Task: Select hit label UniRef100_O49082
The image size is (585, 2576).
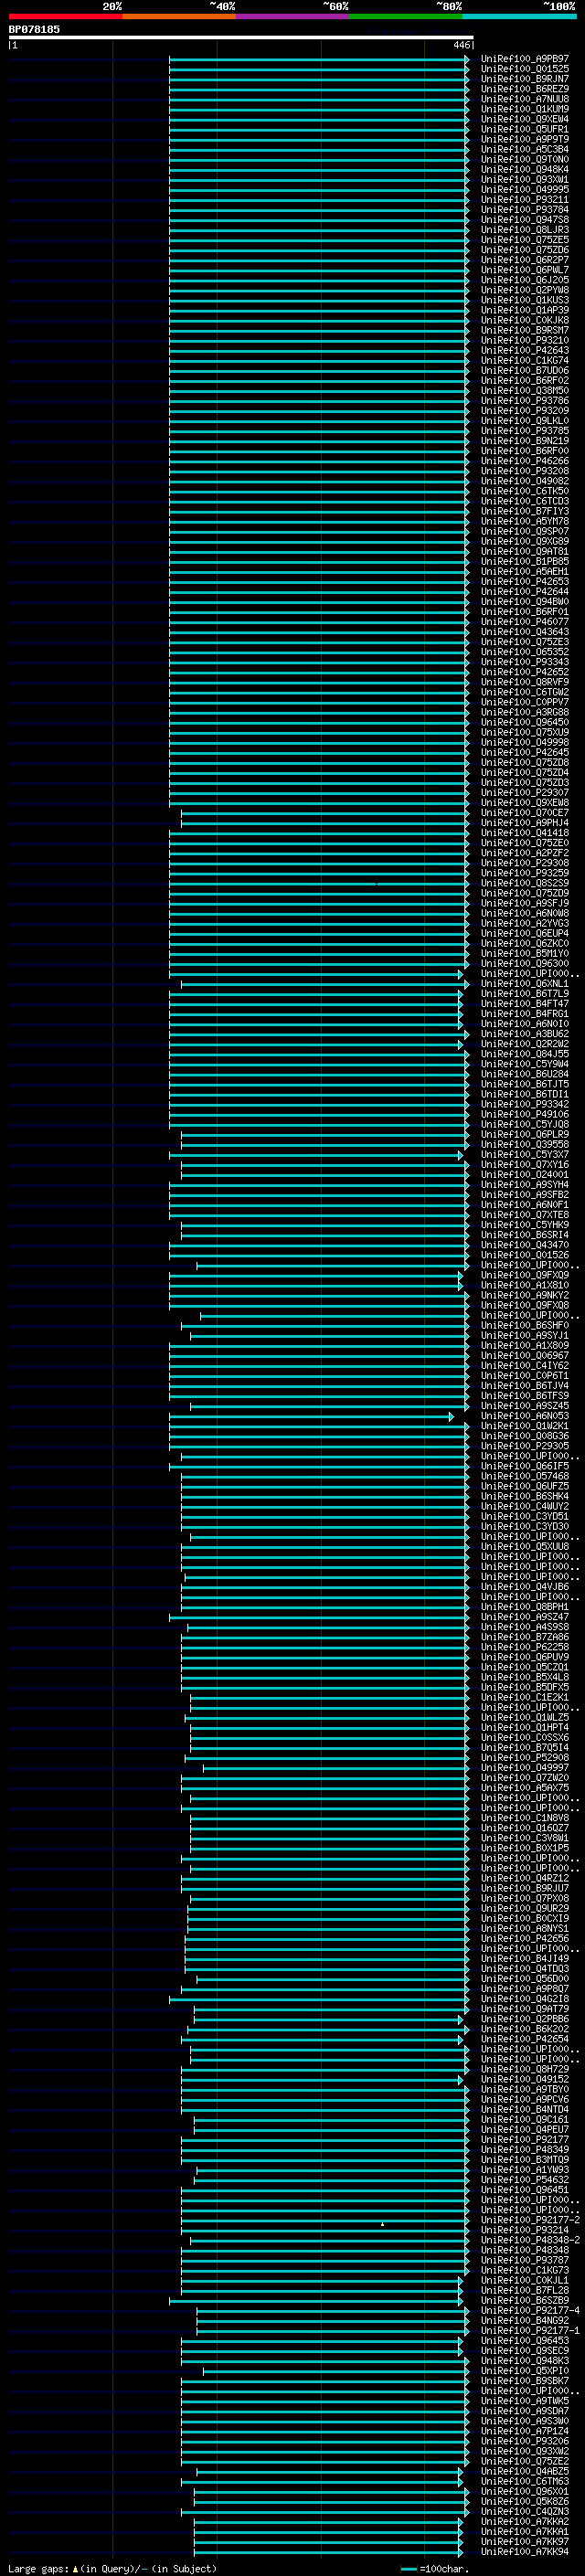Action: [524, 481]
